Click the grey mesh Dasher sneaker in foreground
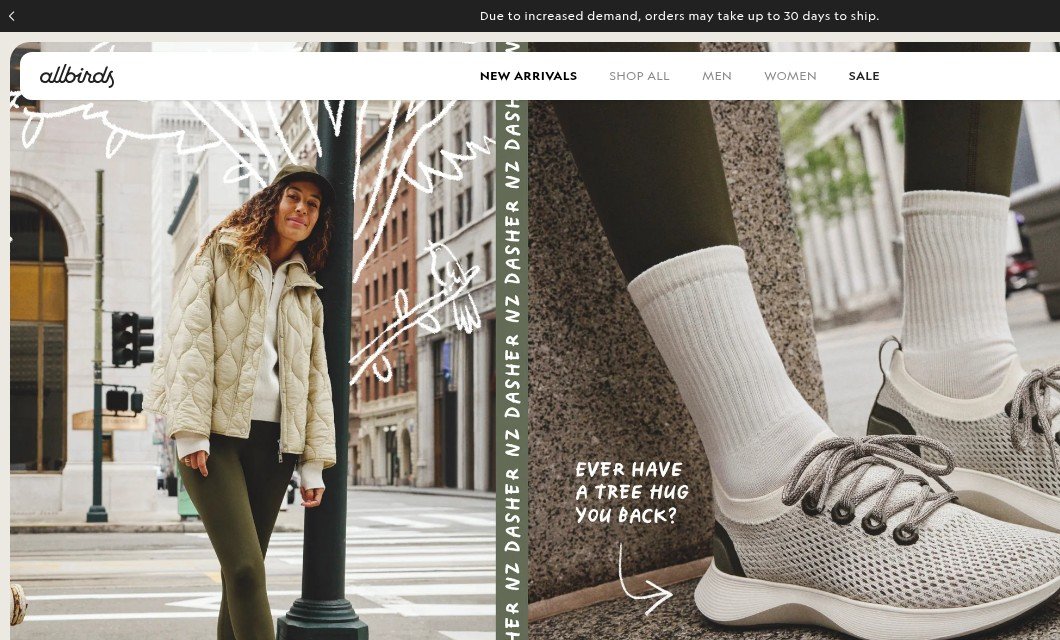Viewport: 1060px width, 640px height. pyautogui.click(x=879, y=534)
